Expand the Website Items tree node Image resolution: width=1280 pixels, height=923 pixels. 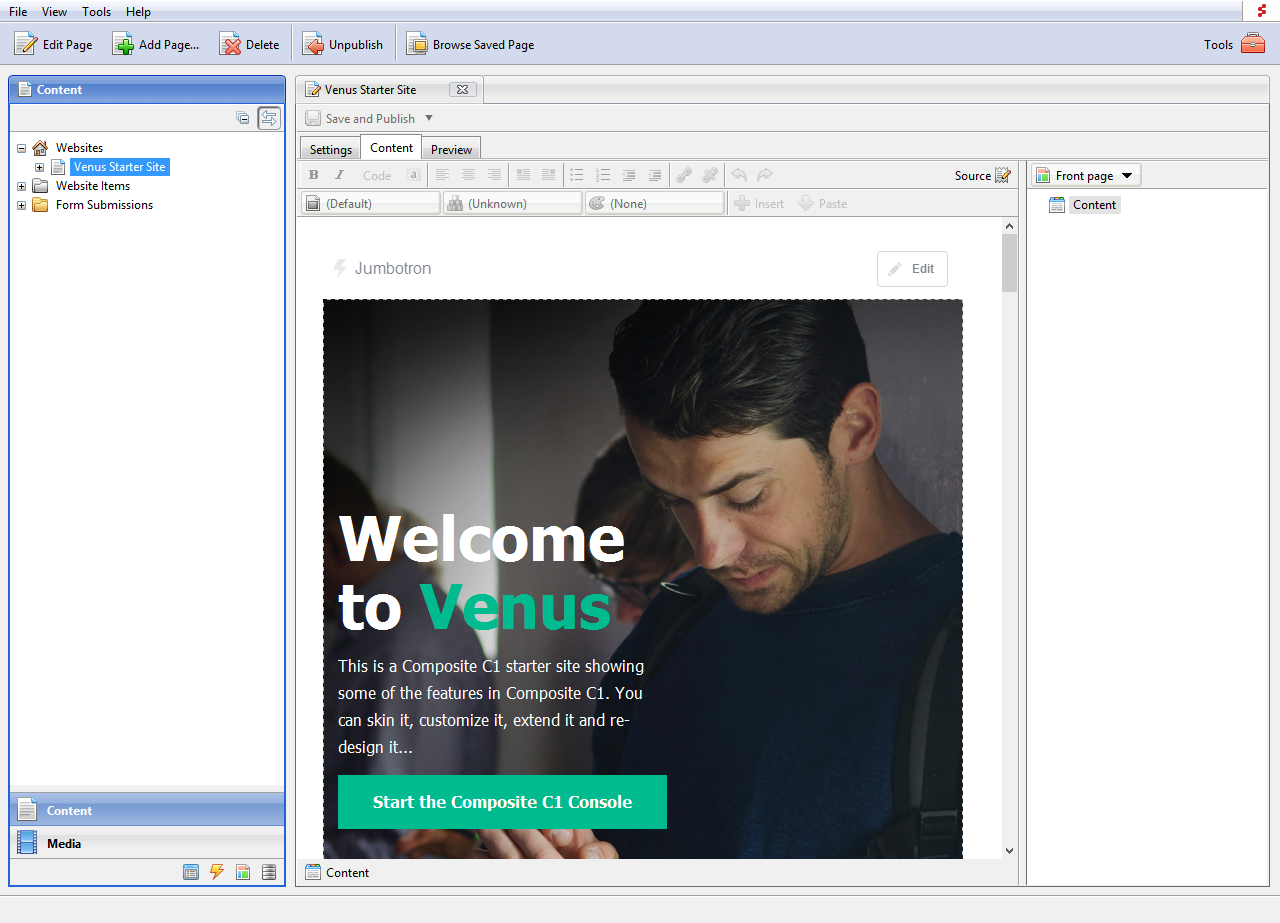point(22,186)
